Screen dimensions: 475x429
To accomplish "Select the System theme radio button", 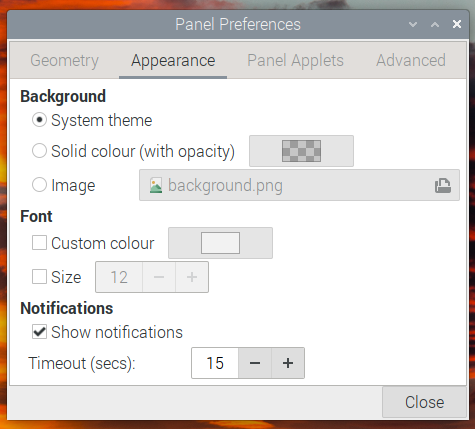I will (x=39, y=120).
